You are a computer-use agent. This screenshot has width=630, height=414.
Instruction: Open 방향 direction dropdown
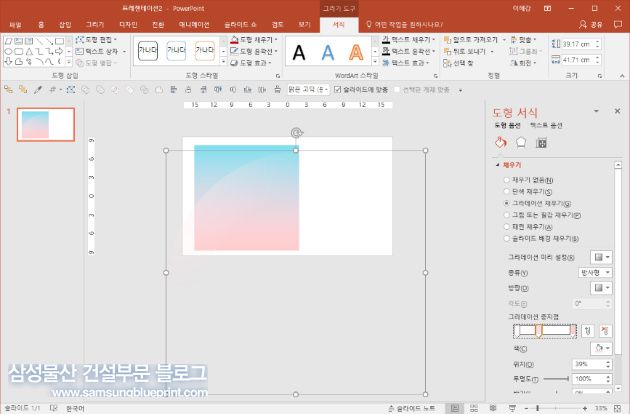click(601, 288)
